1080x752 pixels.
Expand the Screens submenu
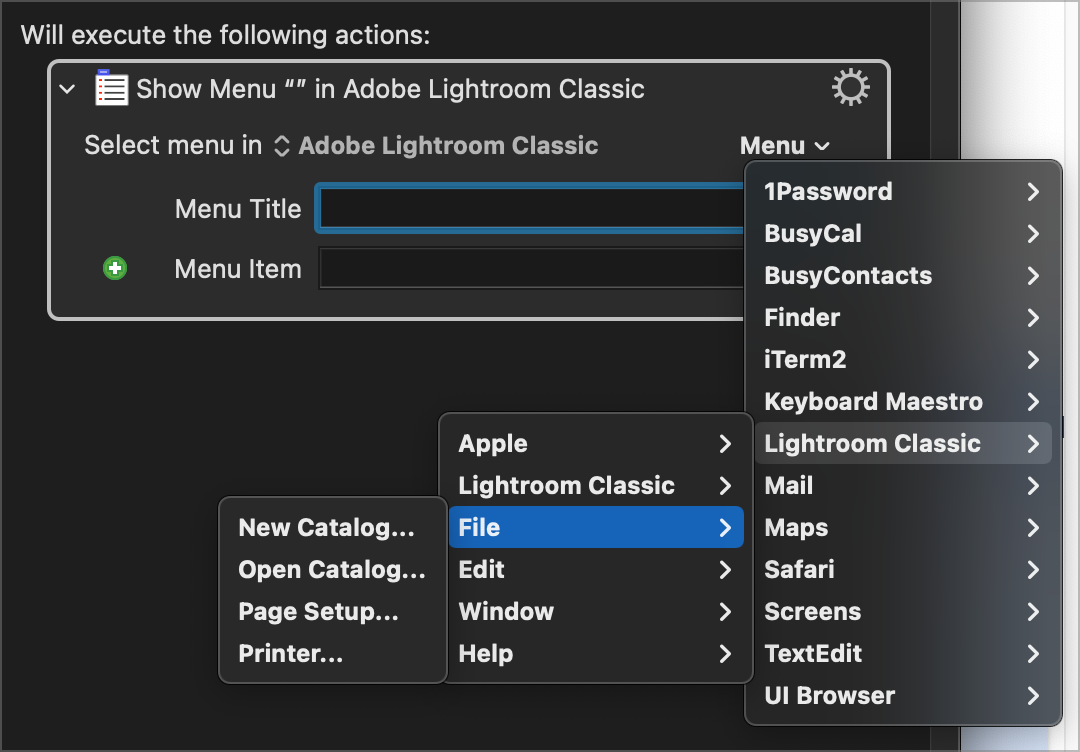tap(903, 612)
